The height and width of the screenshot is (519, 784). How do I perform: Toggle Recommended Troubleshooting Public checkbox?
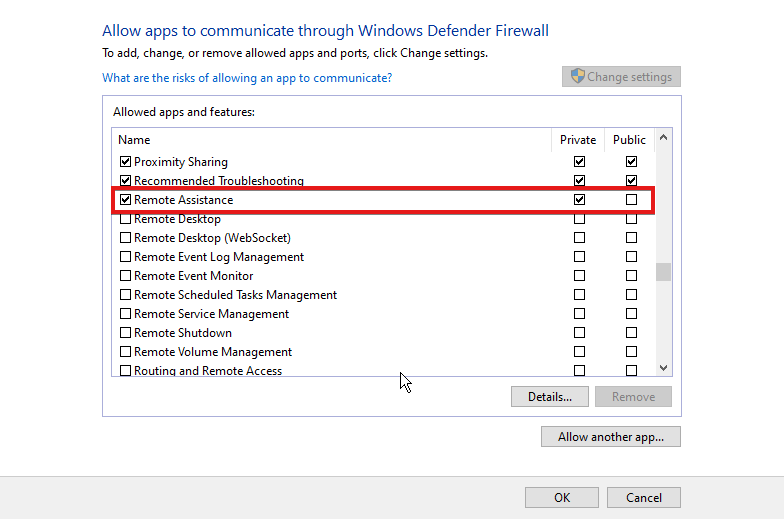632,180
